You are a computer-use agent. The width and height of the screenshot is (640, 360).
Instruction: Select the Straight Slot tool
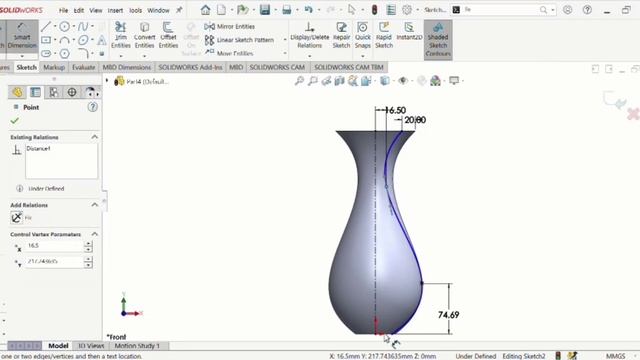(46, 53)
